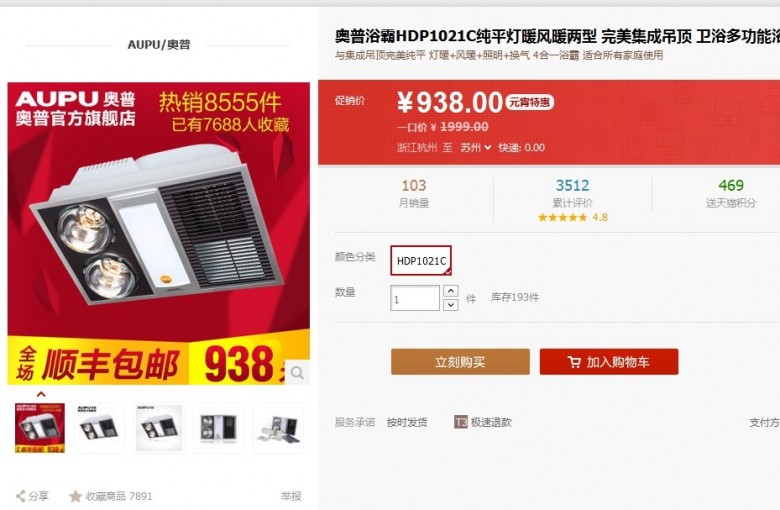Click the magnifier zoom icon on product image

pyautogui.click(x=297, y=372)
